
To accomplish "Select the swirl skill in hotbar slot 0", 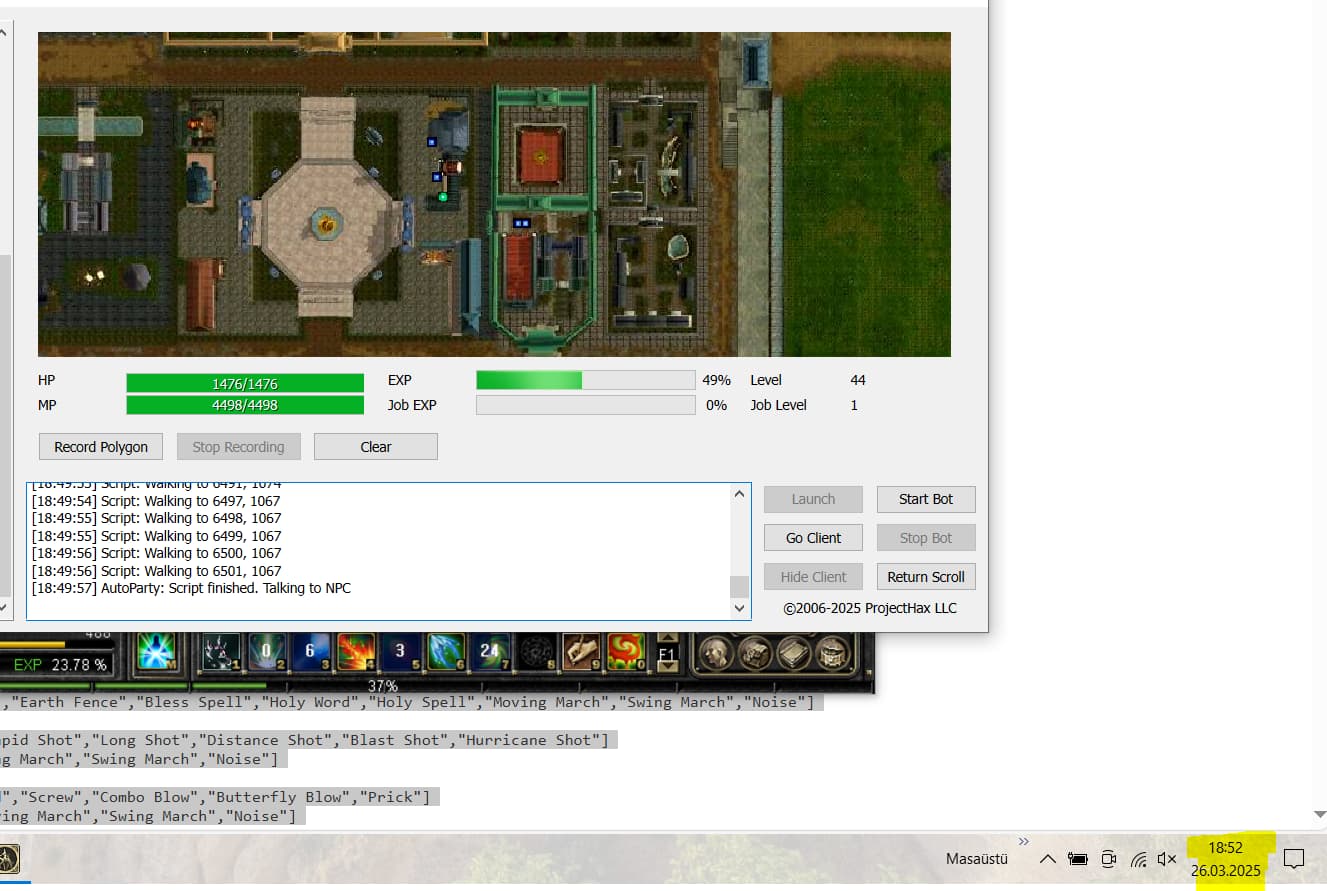I will 626,652.
